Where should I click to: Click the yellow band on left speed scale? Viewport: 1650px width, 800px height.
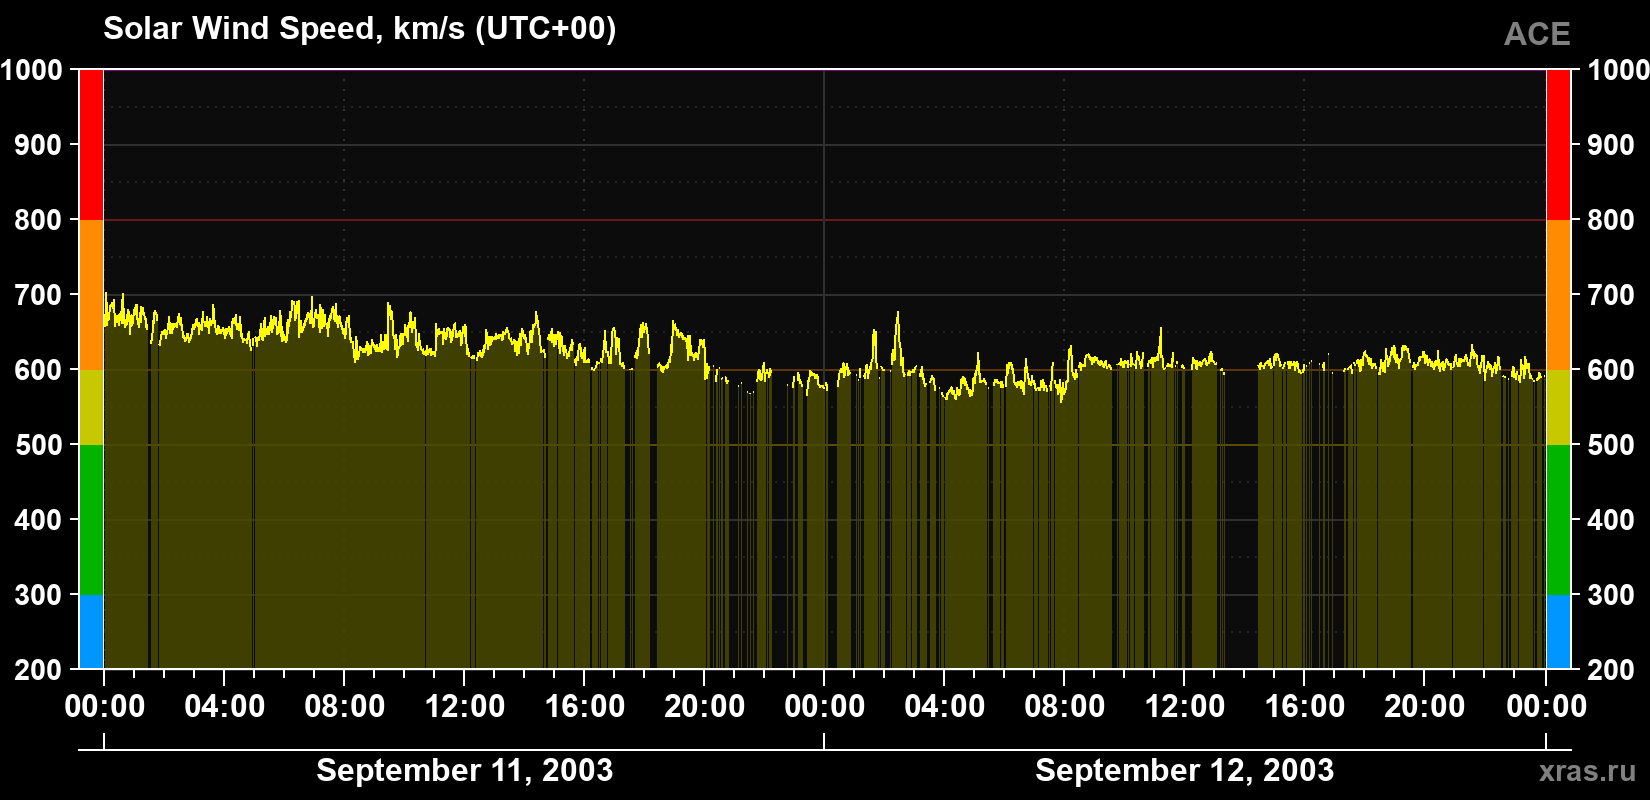[91, 407]
